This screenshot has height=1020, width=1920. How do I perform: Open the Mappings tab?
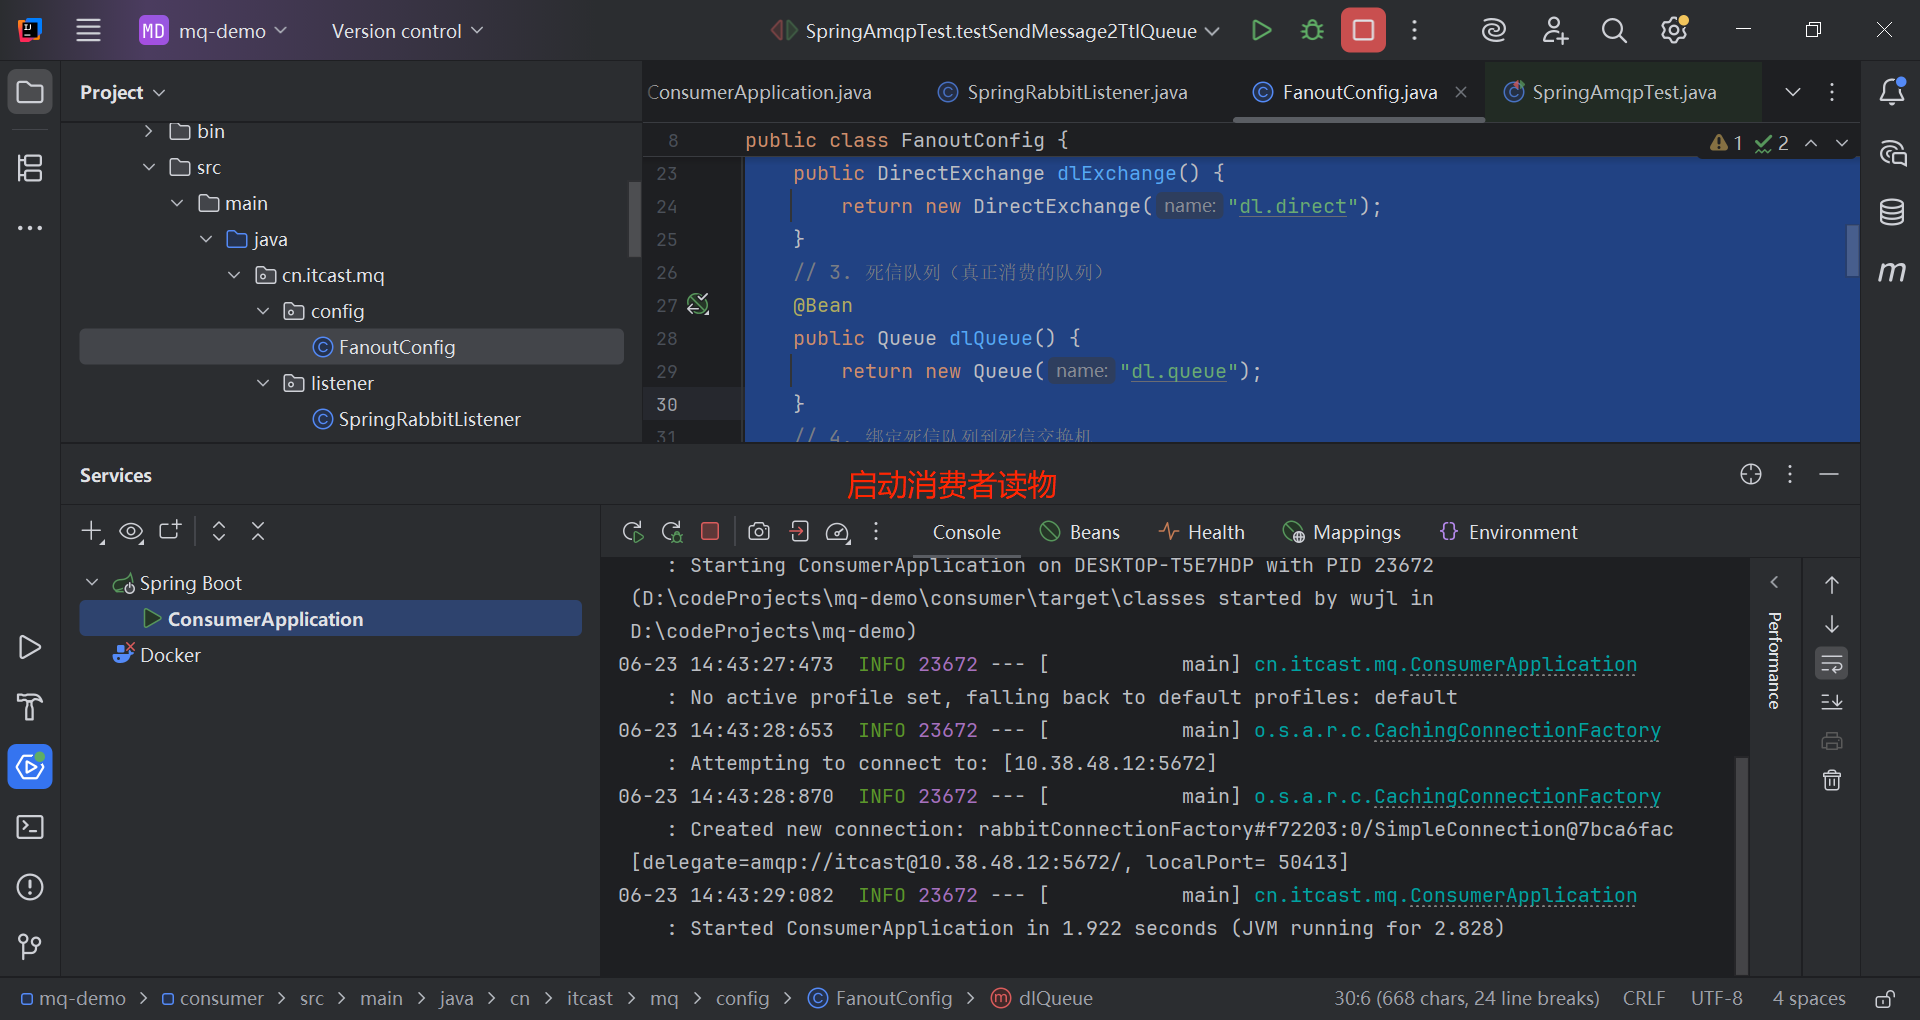(x=1342, y=532)
